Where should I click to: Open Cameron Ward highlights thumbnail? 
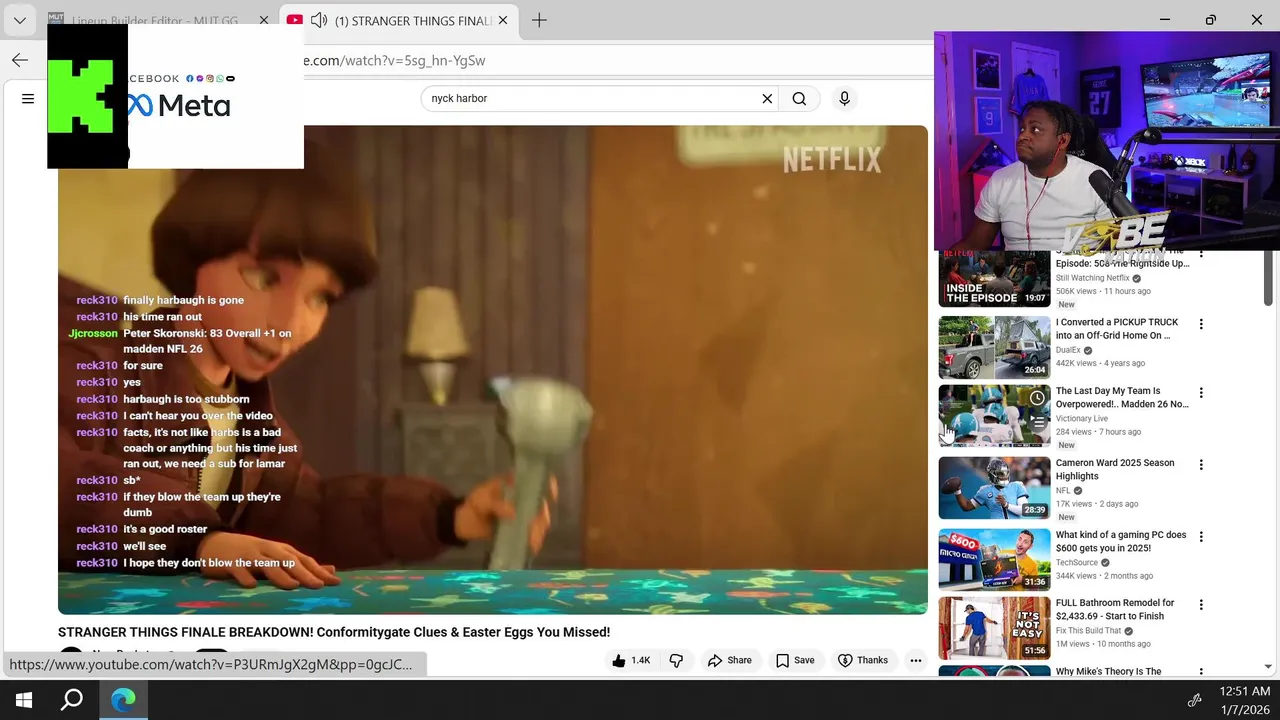(994, 488)
